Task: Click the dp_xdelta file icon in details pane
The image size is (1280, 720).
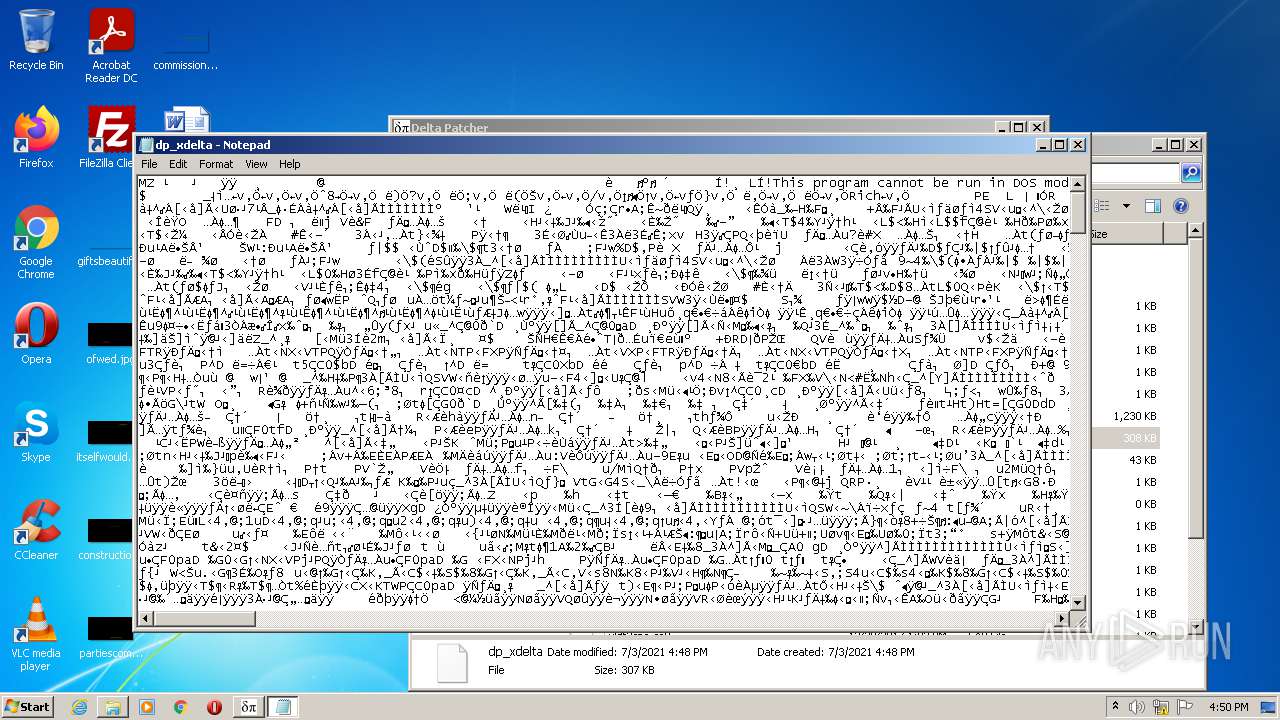Action: pos(452,663)
